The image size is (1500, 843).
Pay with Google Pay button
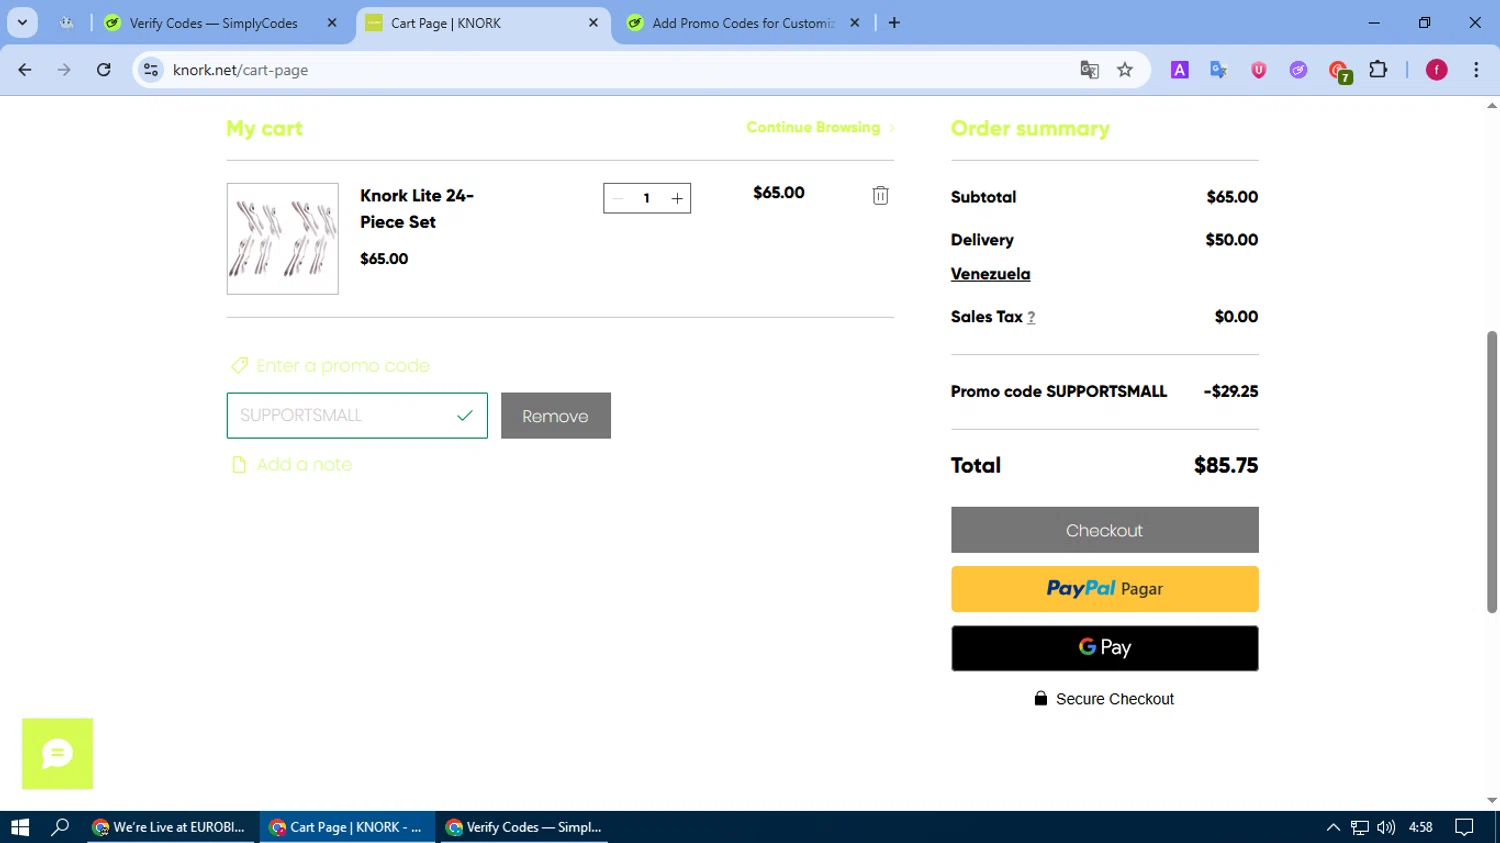(1105, 648)
